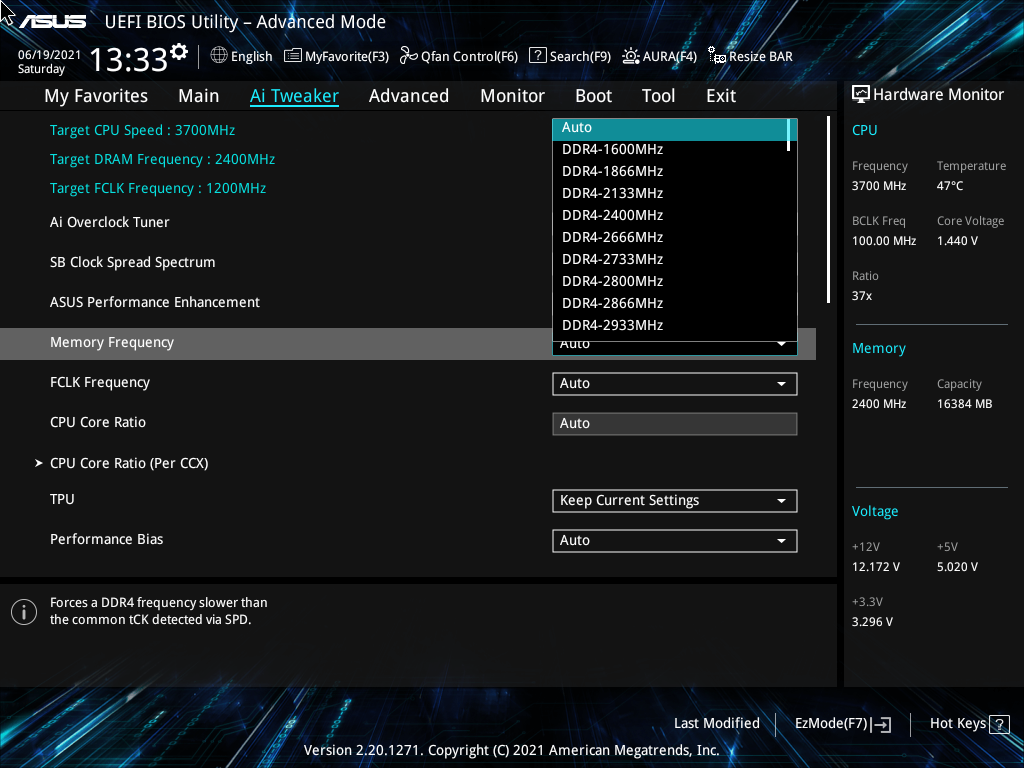Select DDR4-2400MHz from the list

(x=612, y=215)
